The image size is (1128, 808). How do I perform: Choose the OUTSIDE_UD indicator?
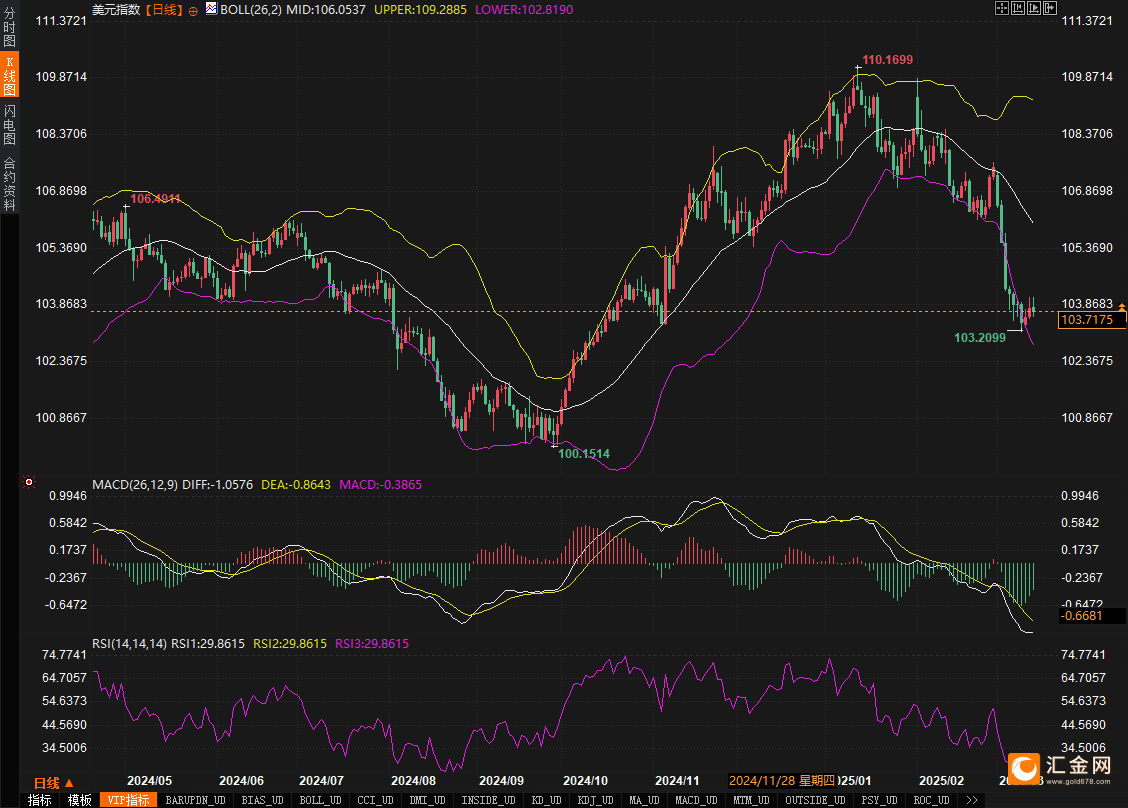click(x=815, y=800)
